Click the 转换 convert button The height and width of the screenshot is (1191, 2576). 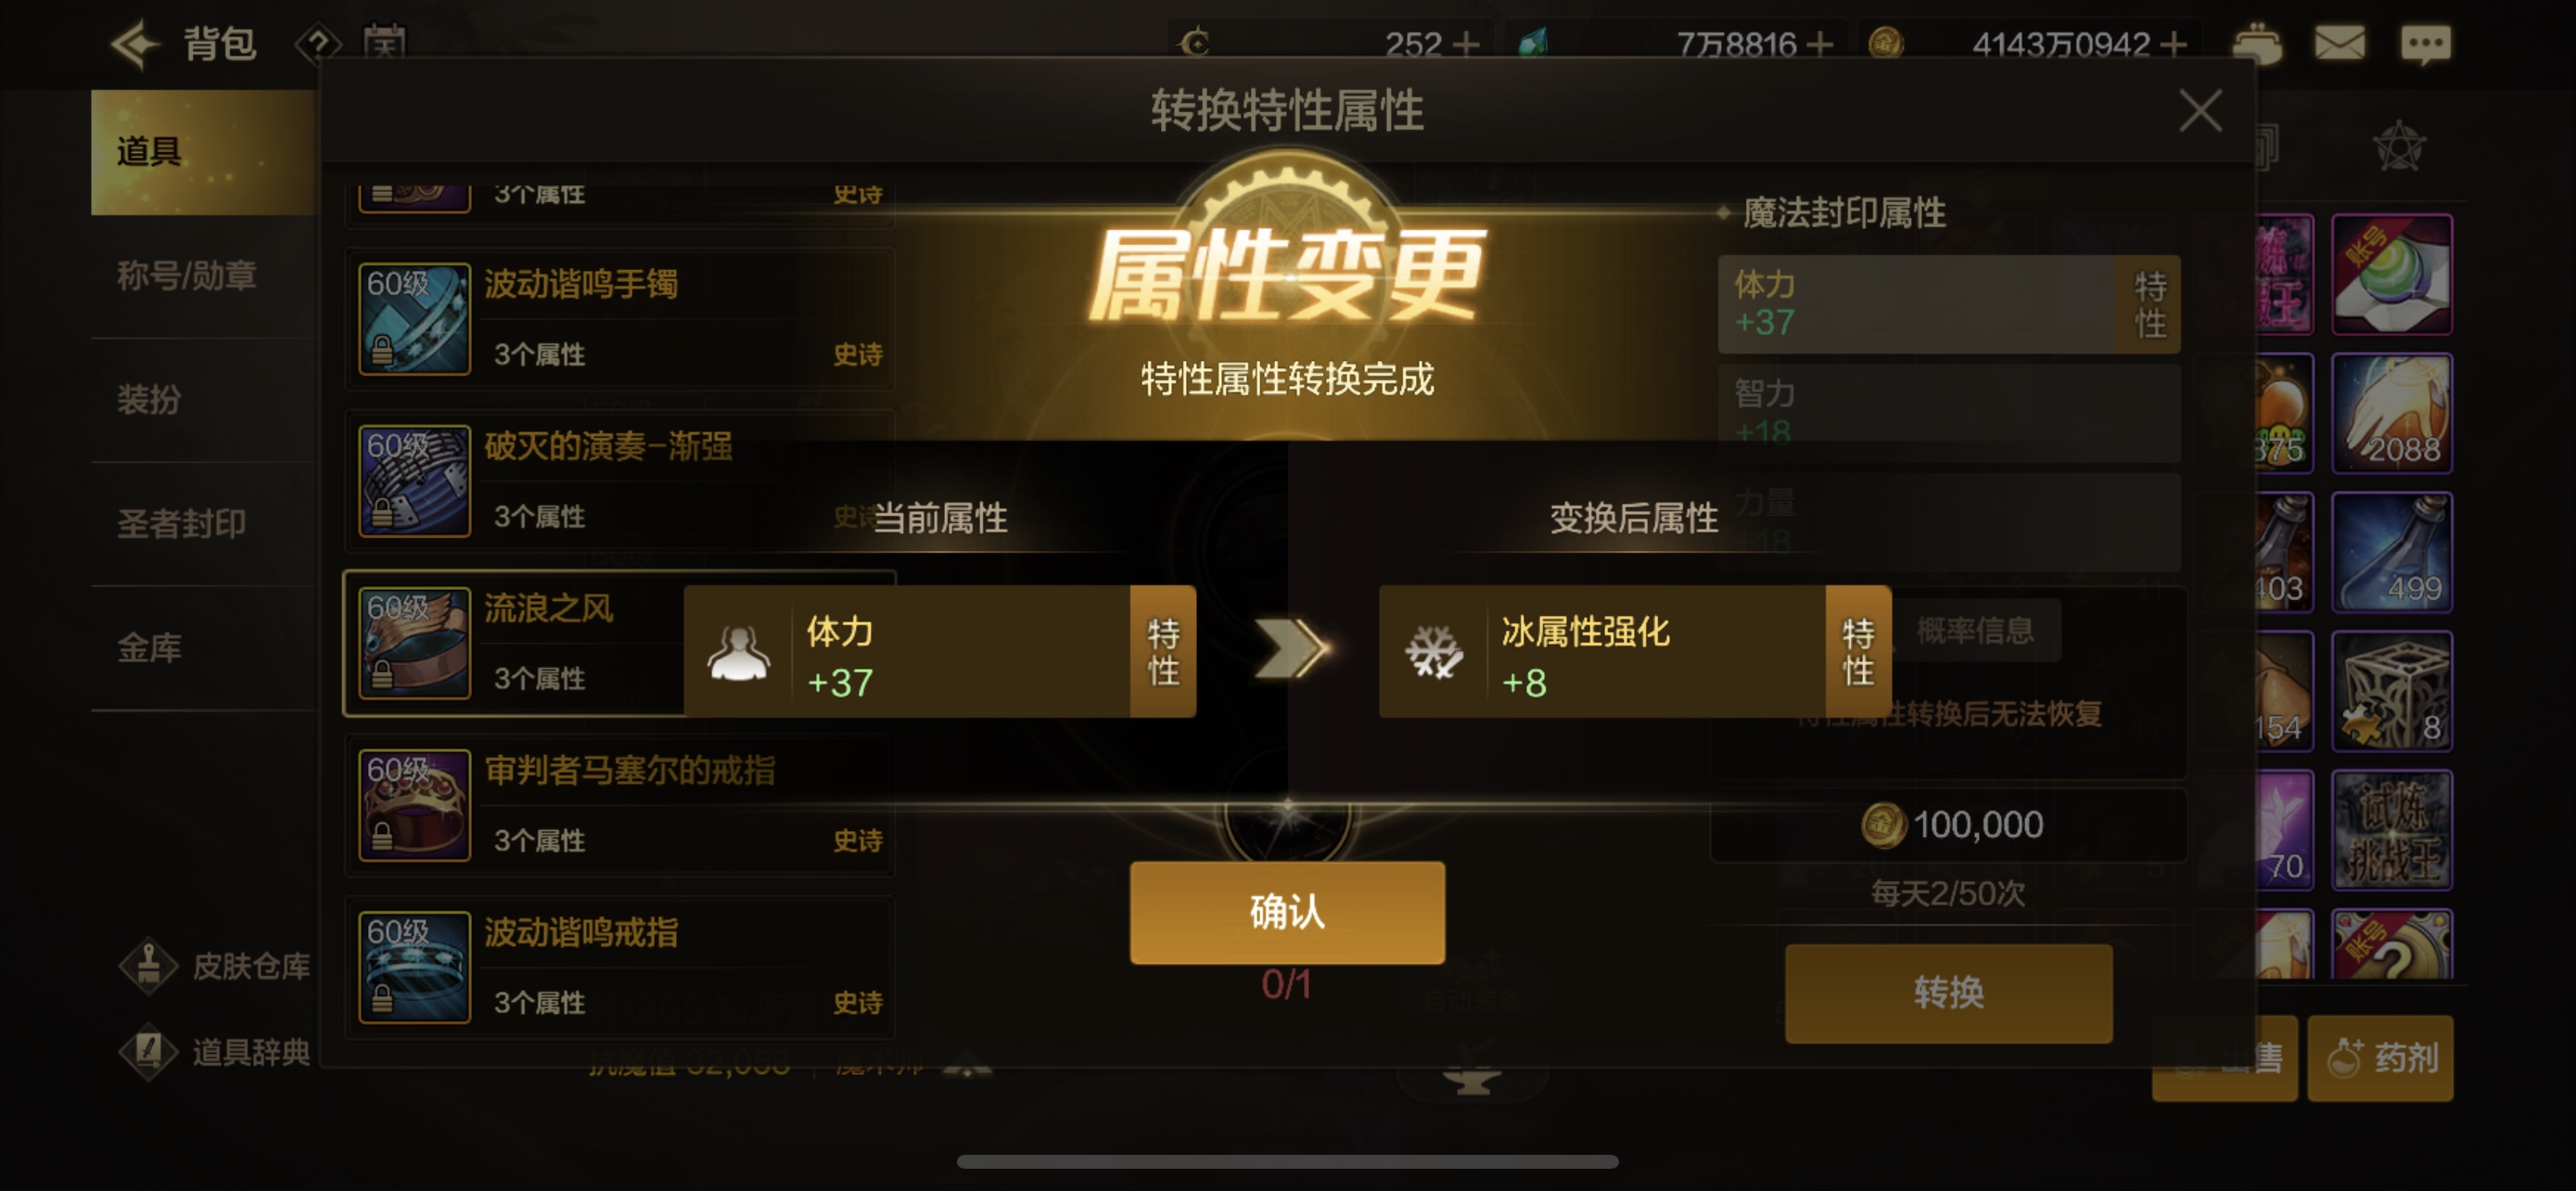[x=1948, y=993]
